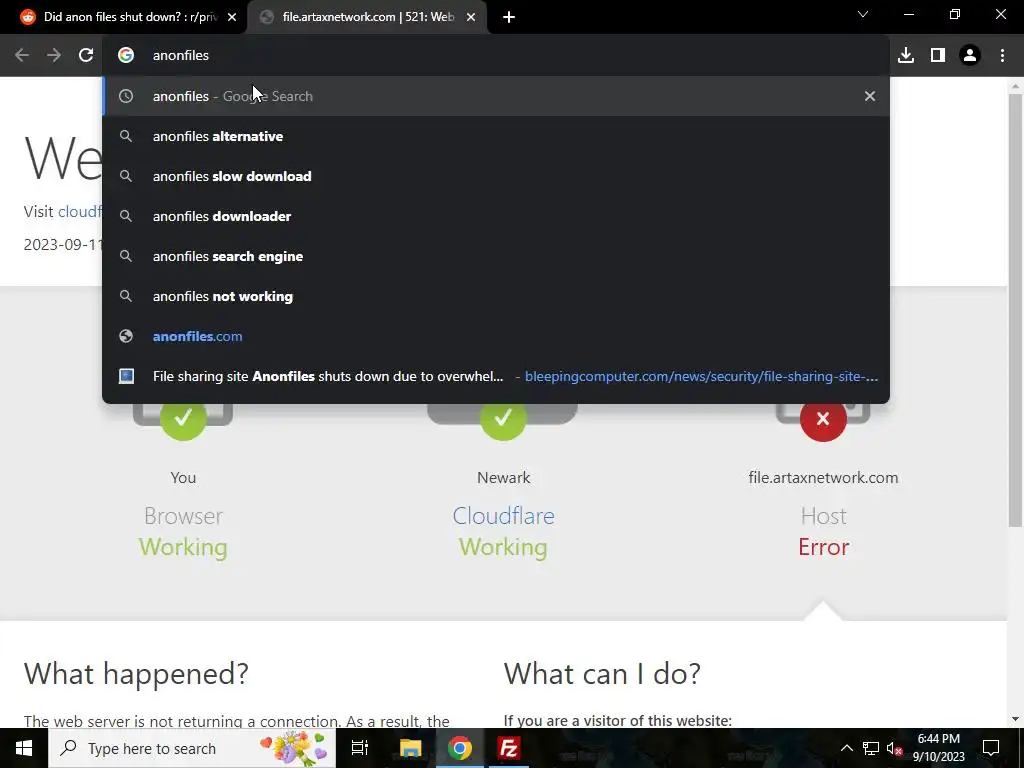This screenshot has width=1024, height=768.
Task: Open Chrome three-dot menu
Action: click(x=1002, y=56)
